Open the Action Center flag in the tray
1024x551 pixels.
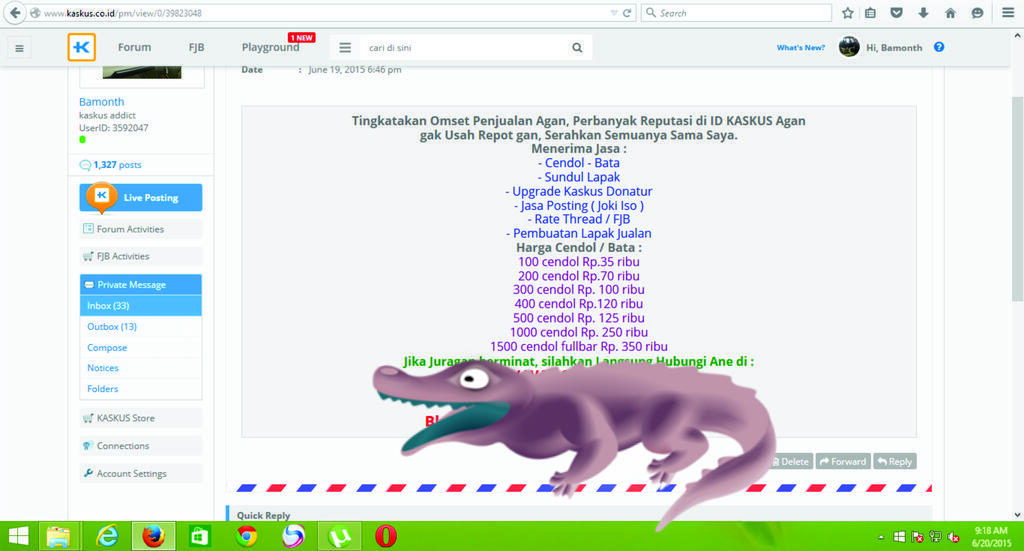pos(917,537)
